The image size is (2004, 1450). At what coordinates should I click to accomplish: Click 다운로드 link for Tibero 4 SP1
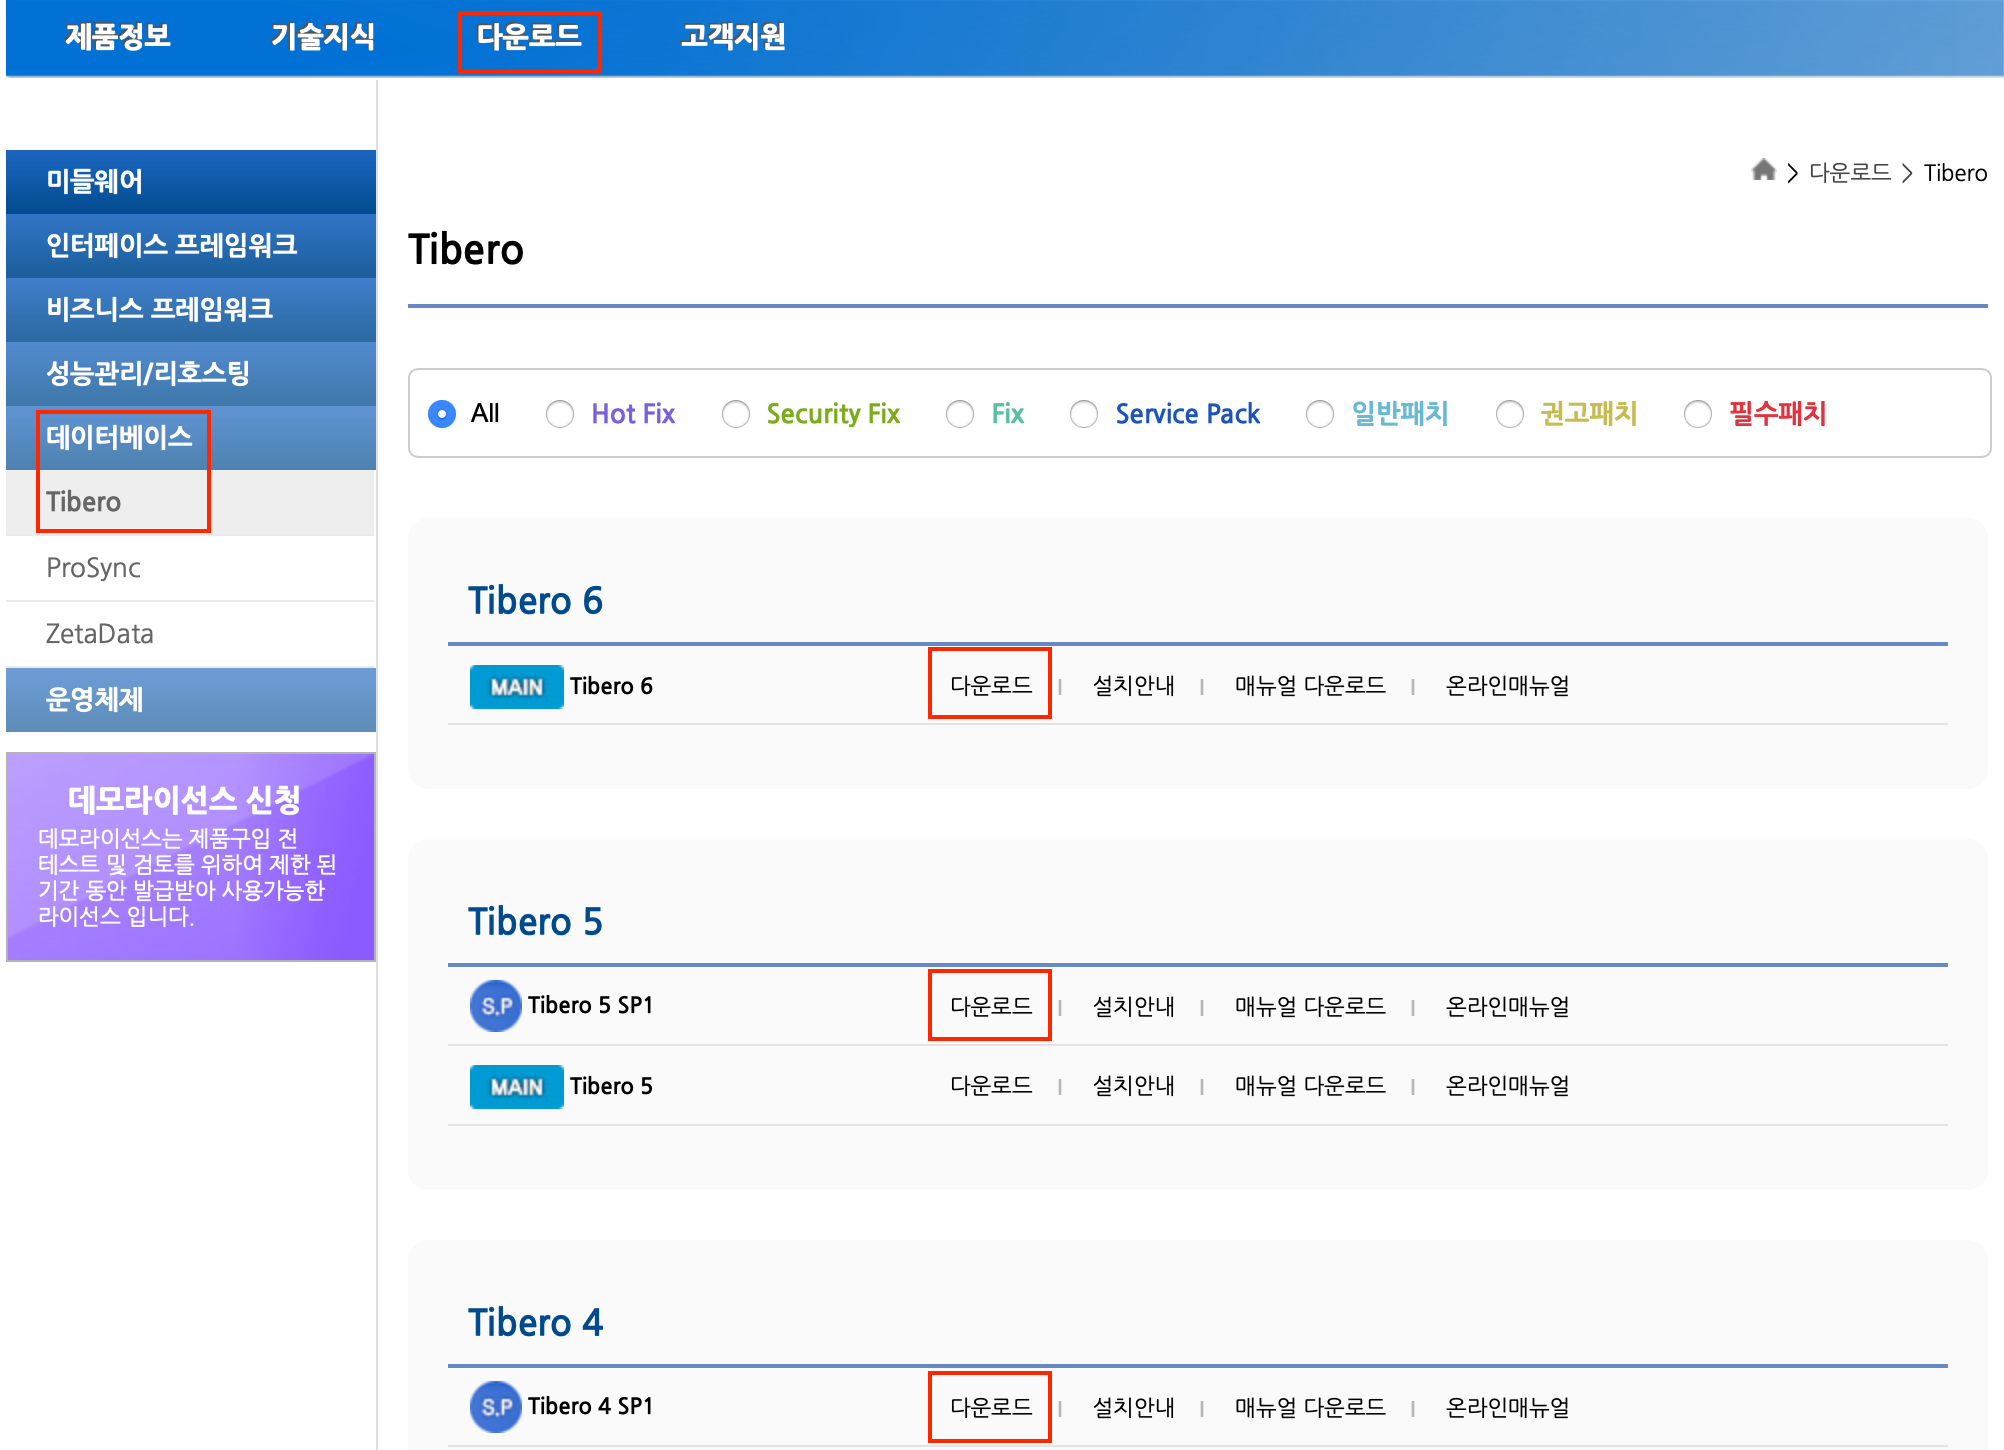990,1407
